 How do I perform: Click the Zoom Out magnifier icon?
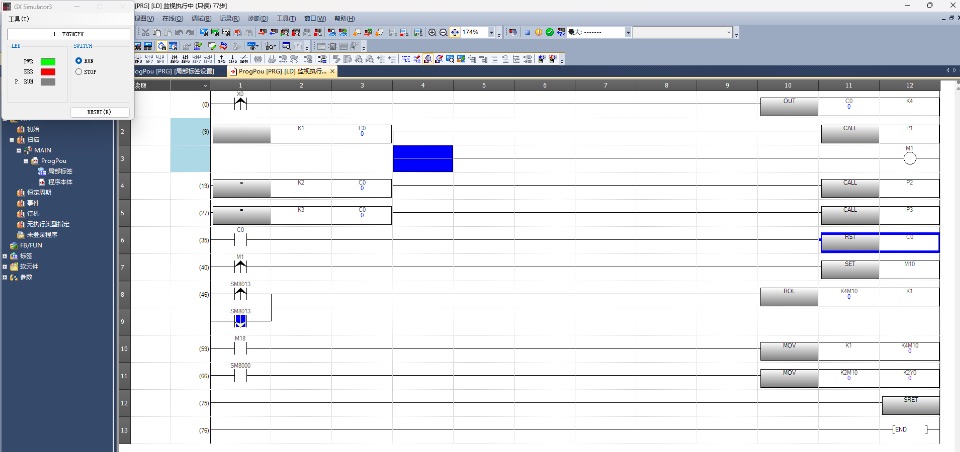pyautogui.click(x=443, y=32)
